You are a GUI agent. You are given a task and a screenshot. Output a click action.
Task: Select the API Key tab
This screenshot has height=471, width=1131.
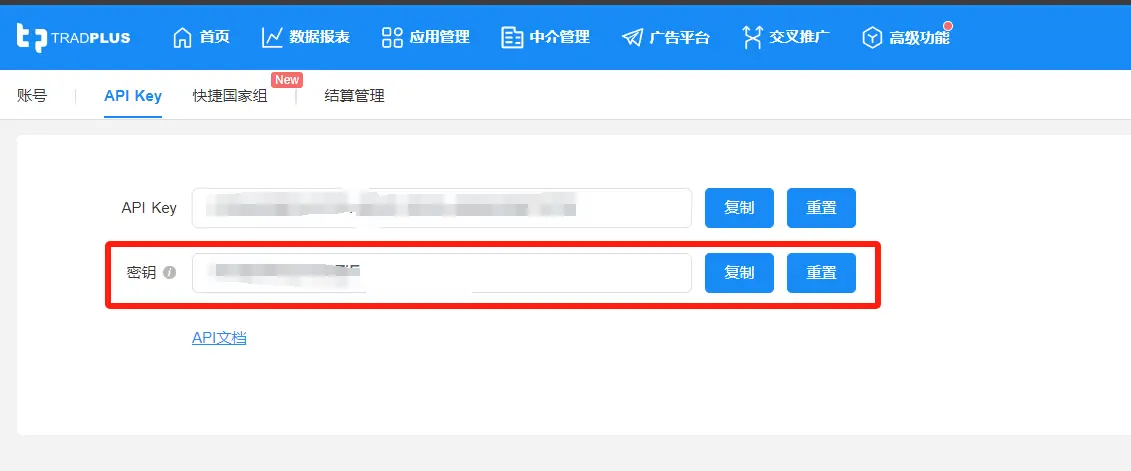pos(133,96)
